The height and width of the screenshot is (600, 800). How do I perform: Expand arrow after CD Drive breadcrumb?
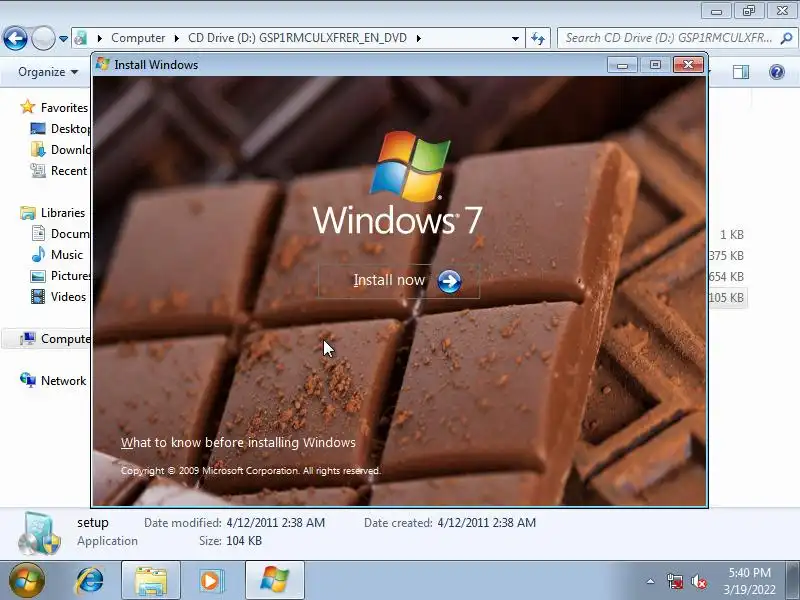(418, 38)
